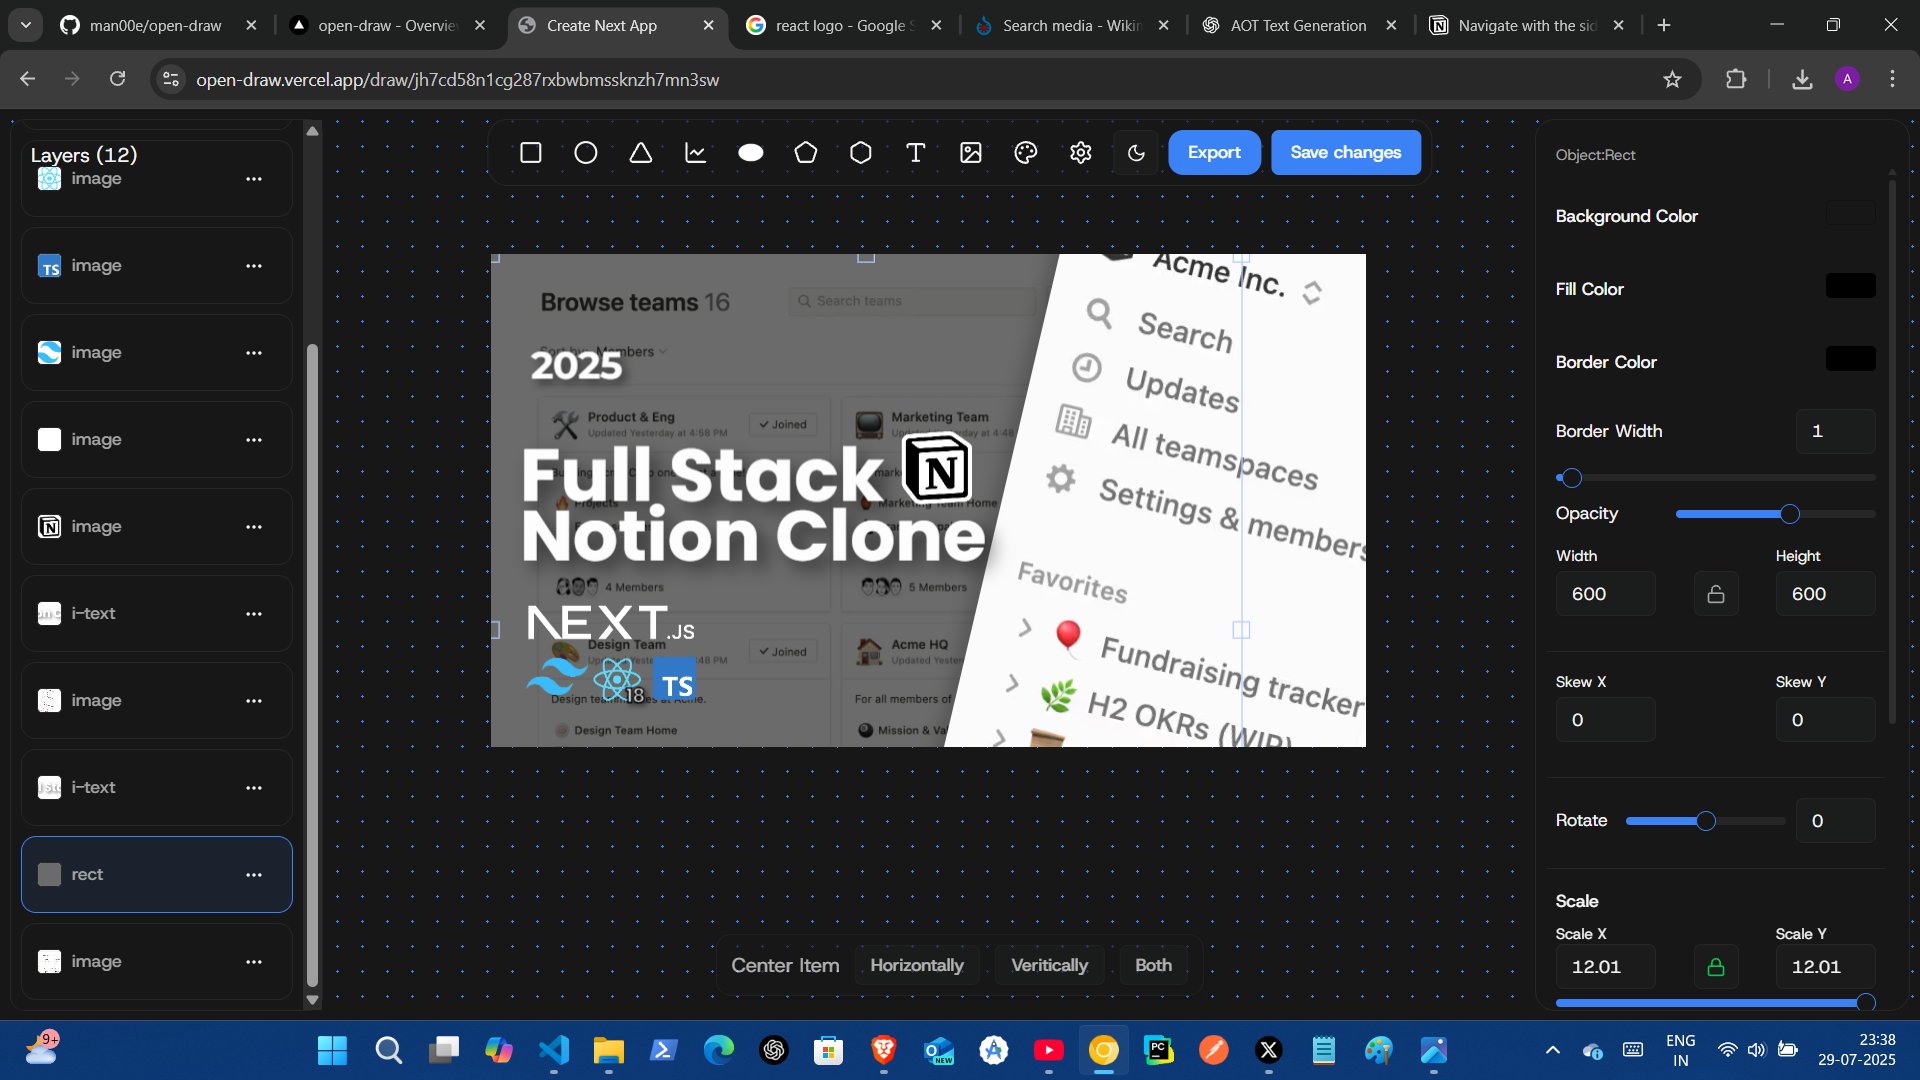Open options menu for rect layer
This screenshot has height=1080, width=1920.
pyautogui.click(x=254, y=875)
